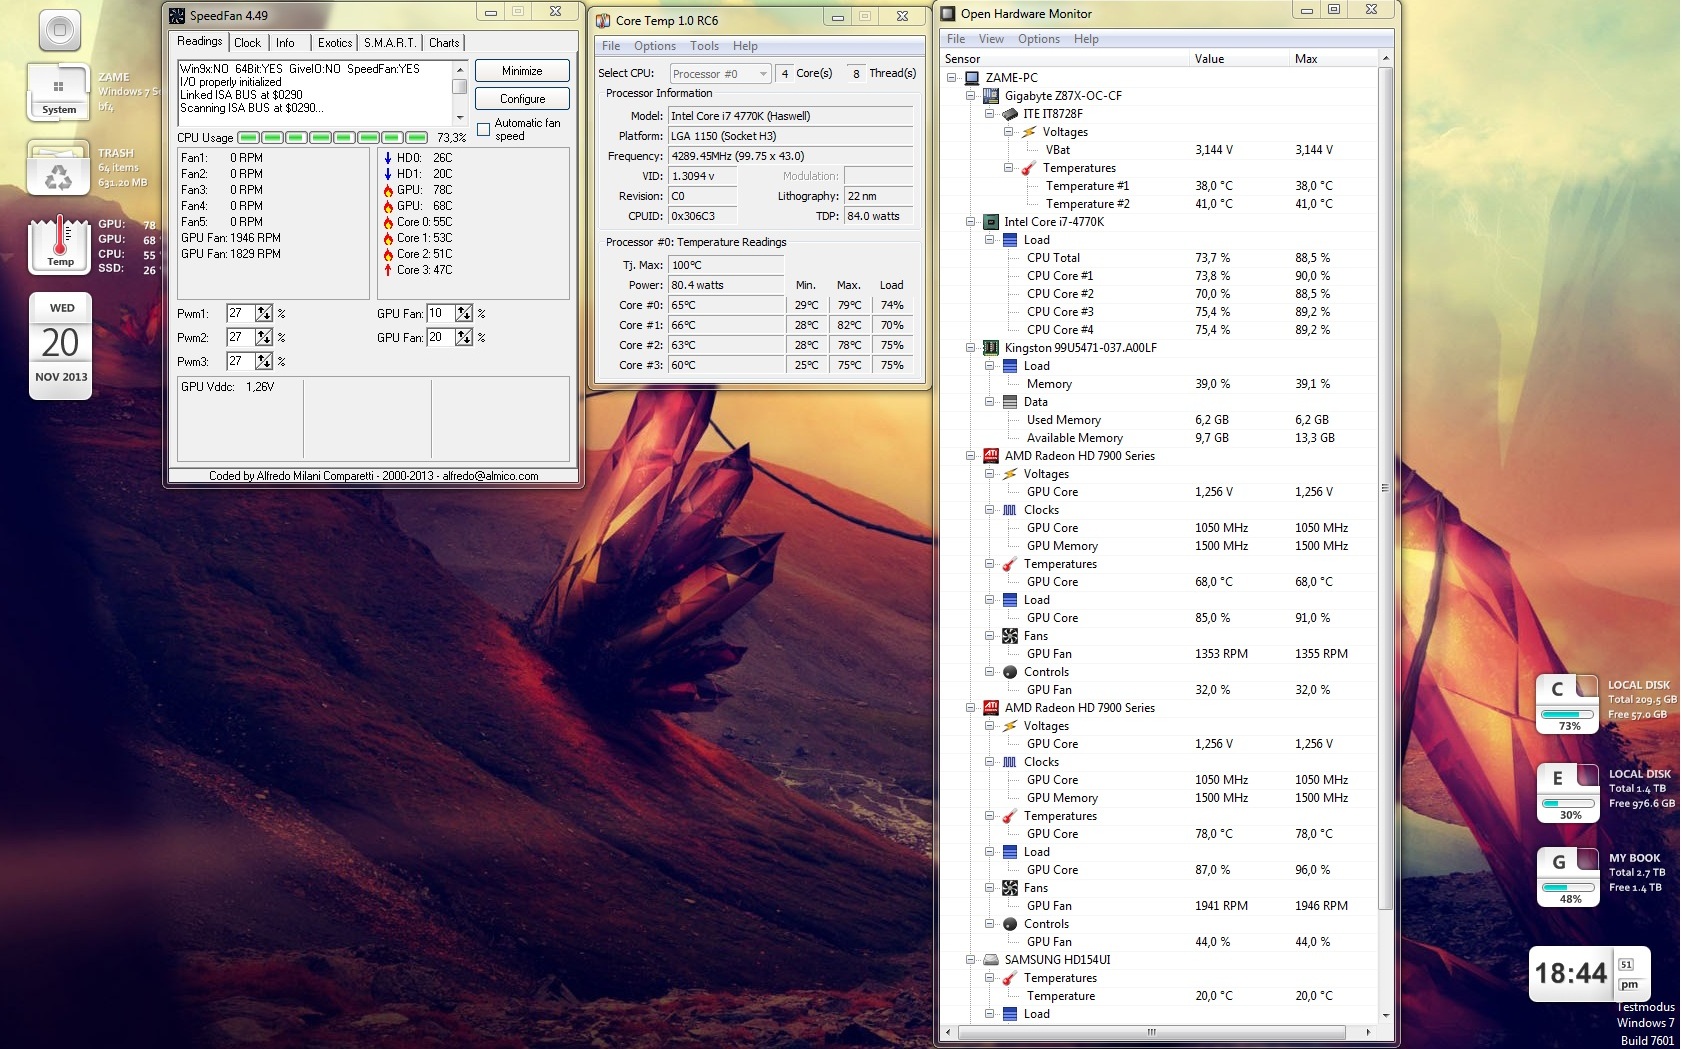Click the second GPU Fan value field showing 20
The width and height of the screenshot is (1682, 1049).
click(441, 337)
